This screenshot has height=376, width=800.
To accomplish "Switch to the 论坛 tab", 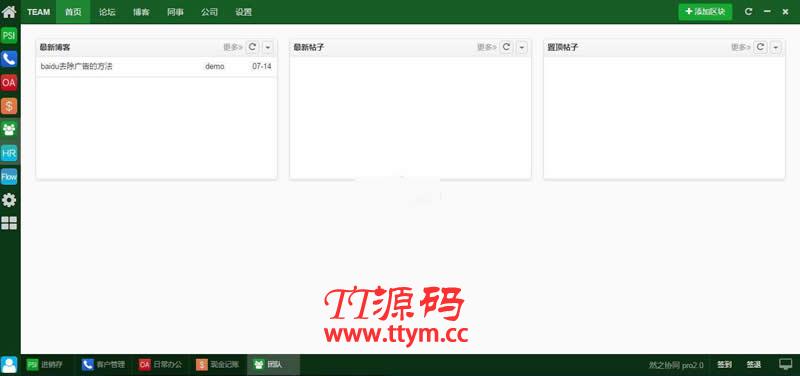I will tap(107, 12).
